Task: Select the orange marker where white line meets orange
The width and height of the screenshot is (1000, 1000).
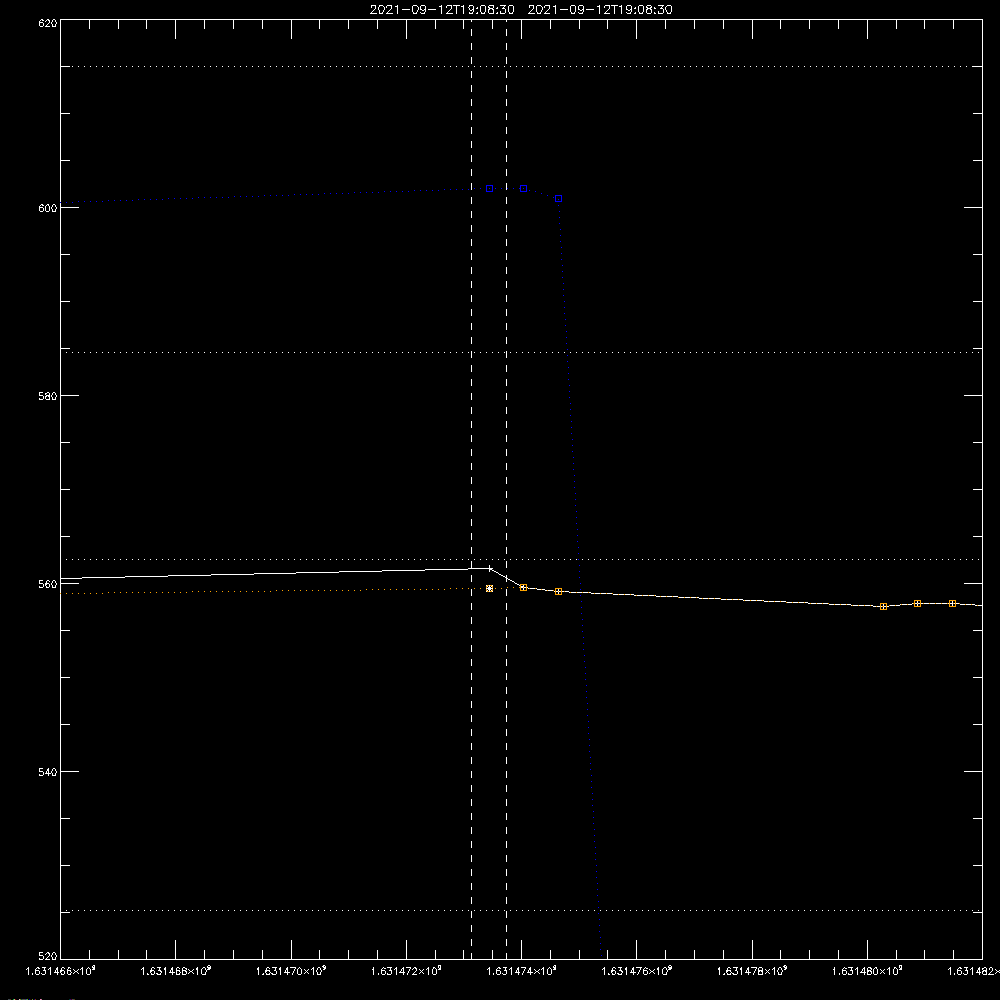Action: pyautogui.click(x=524, y=587)
